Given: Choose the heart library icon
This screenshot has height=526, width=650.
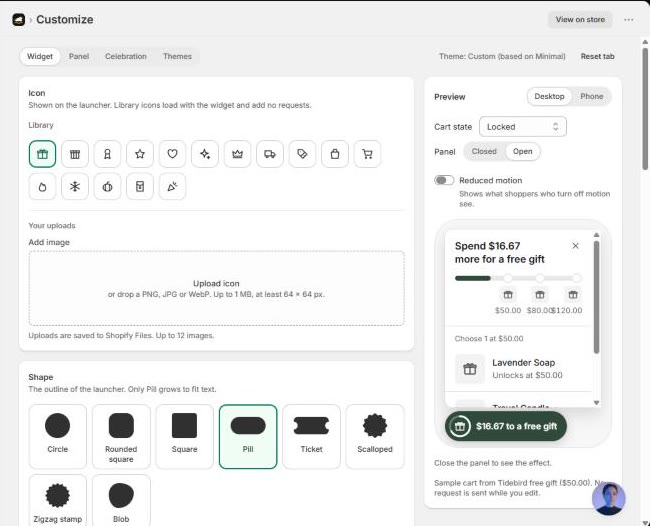Looking at the screenshot, I should pyautogui.click(x=172, y=154).
